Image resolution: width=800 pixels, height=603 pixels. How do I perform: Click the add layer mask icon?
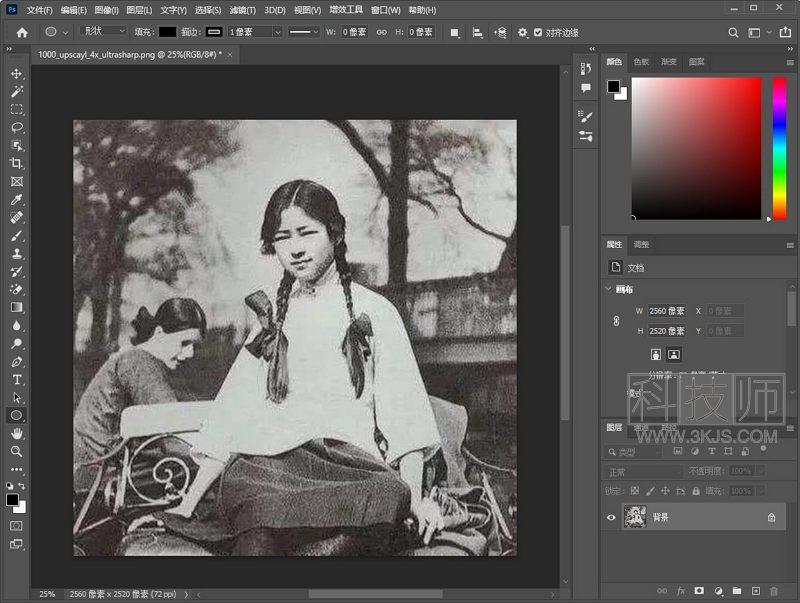tap(699, 591)
